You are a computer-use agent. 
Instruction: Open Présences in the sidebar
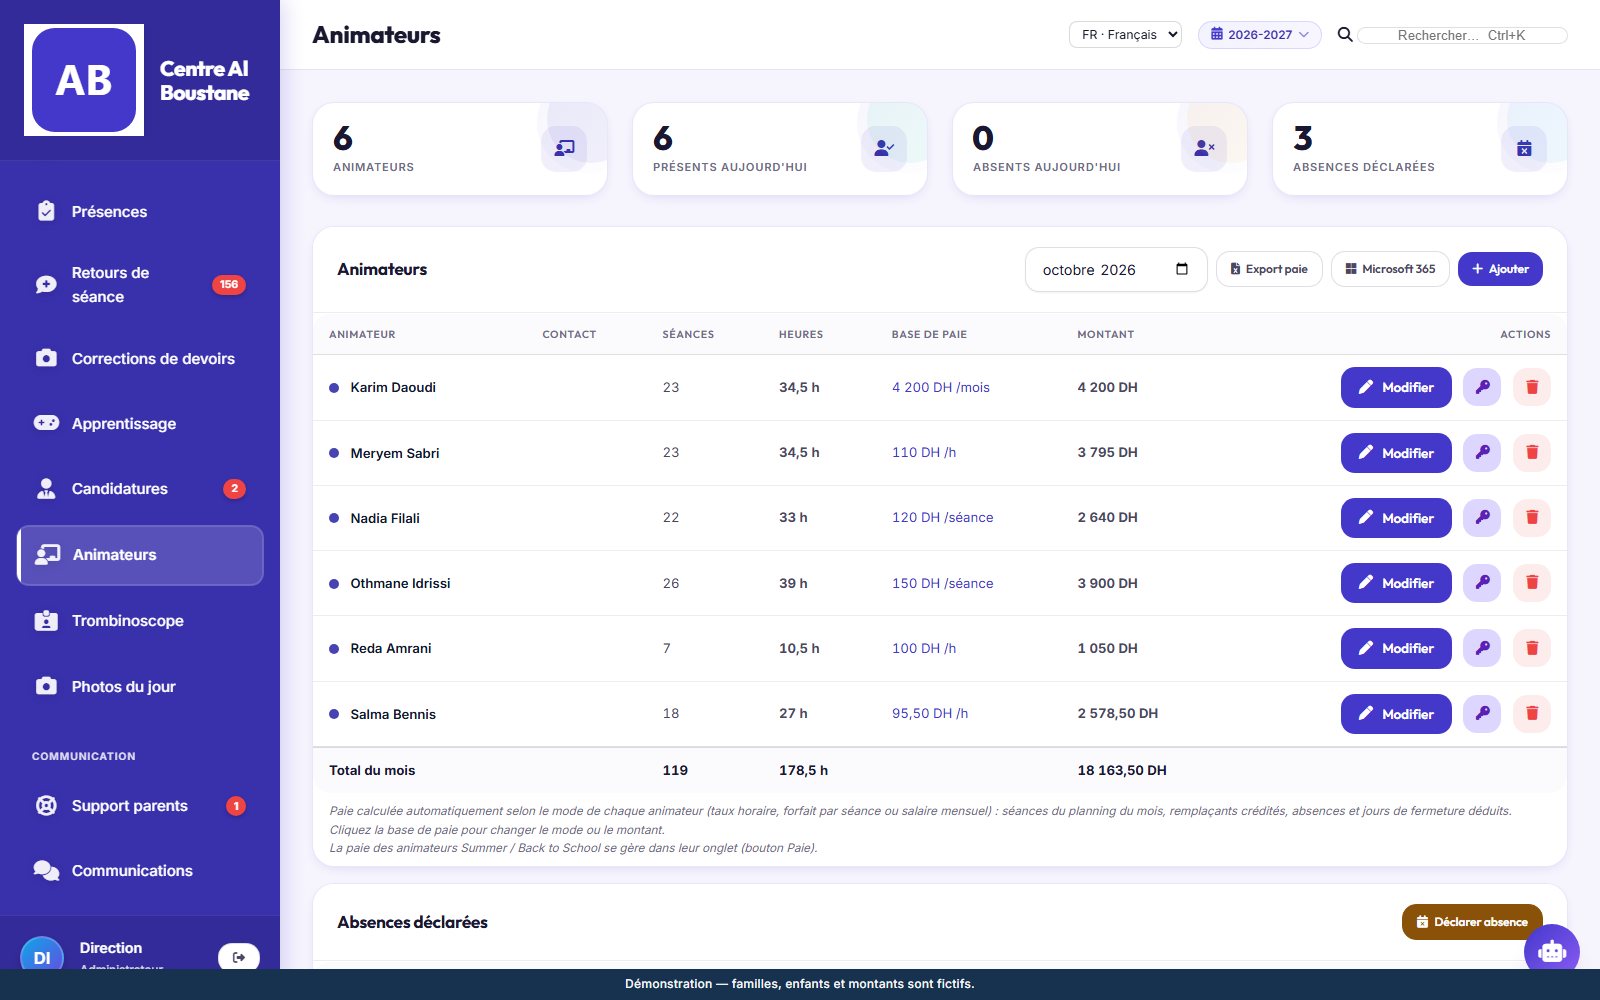(140, 212)
